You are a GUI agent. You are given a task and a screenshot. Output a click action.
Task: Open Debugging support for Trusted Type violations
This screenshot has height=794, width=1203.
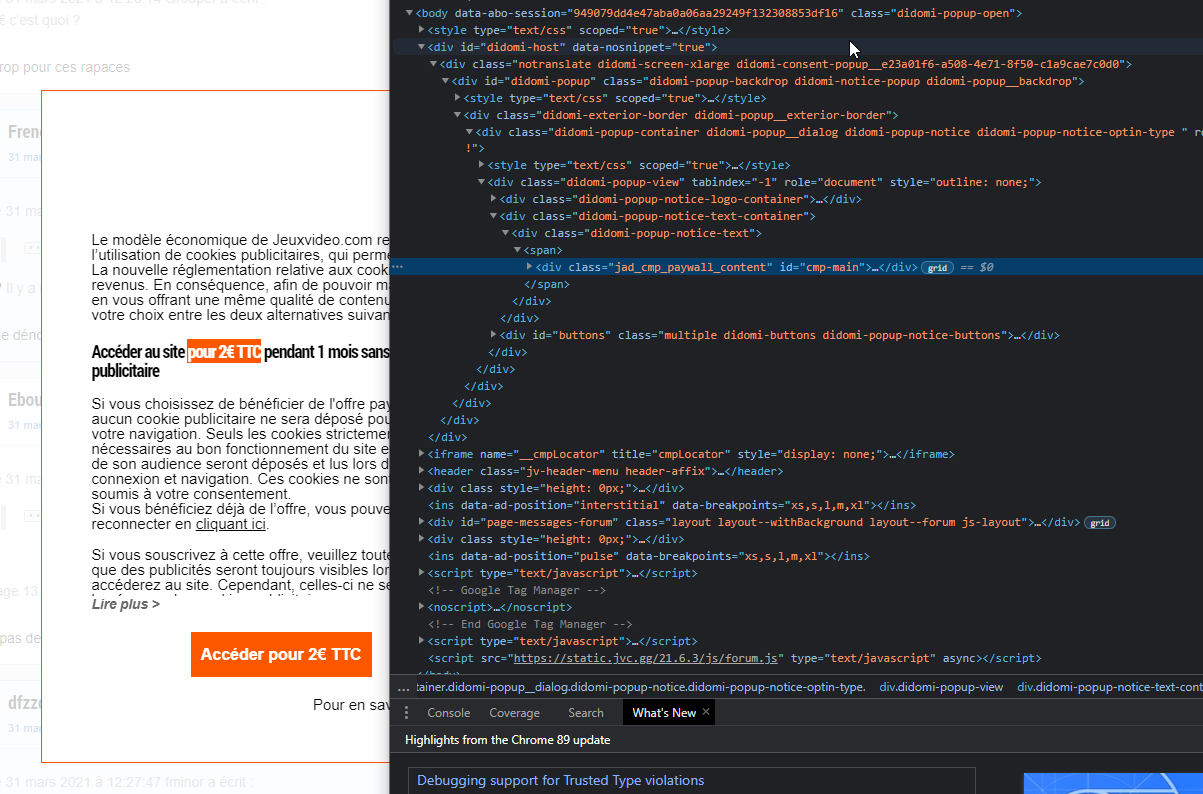[x=560, y=780]
